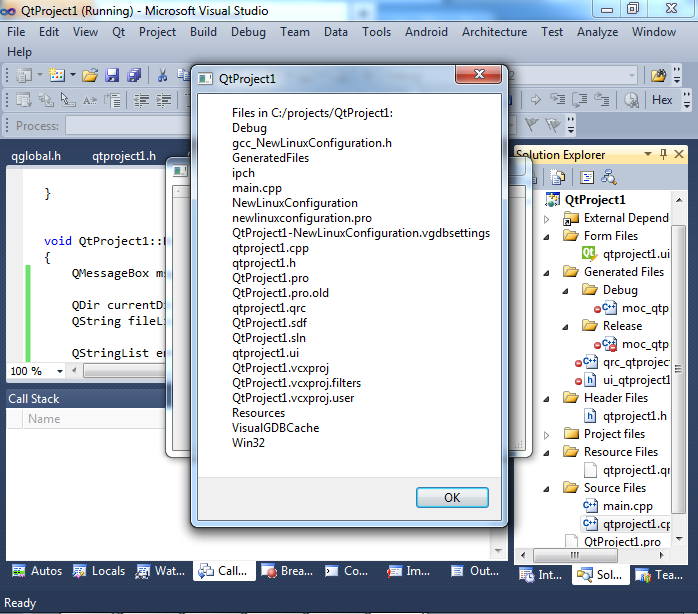The width and height of the screenshot is (698, 614).
Task: Open the Breakpoints bottom tab
Action: tap(287, 571)
